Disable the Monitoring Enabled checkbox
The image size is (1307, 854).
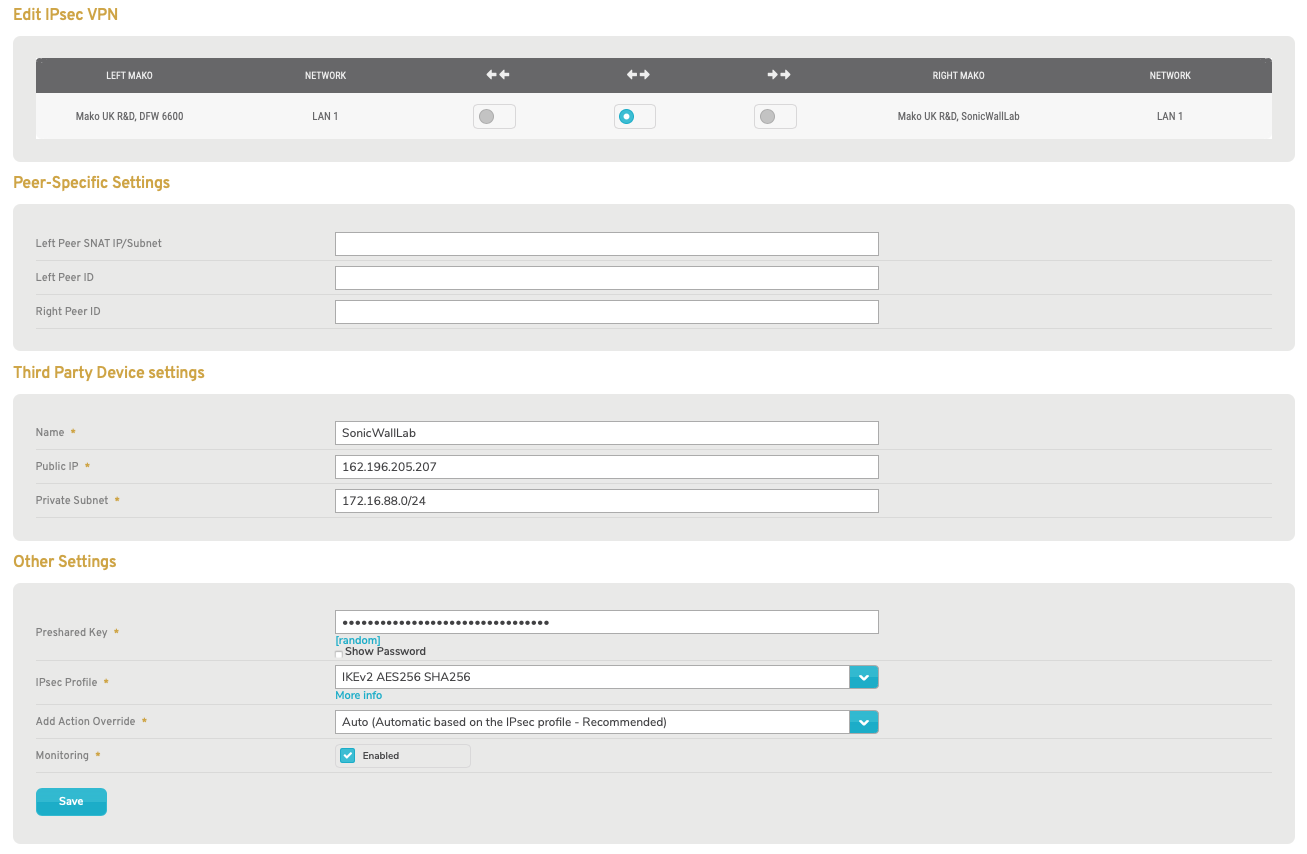[347, 755]
